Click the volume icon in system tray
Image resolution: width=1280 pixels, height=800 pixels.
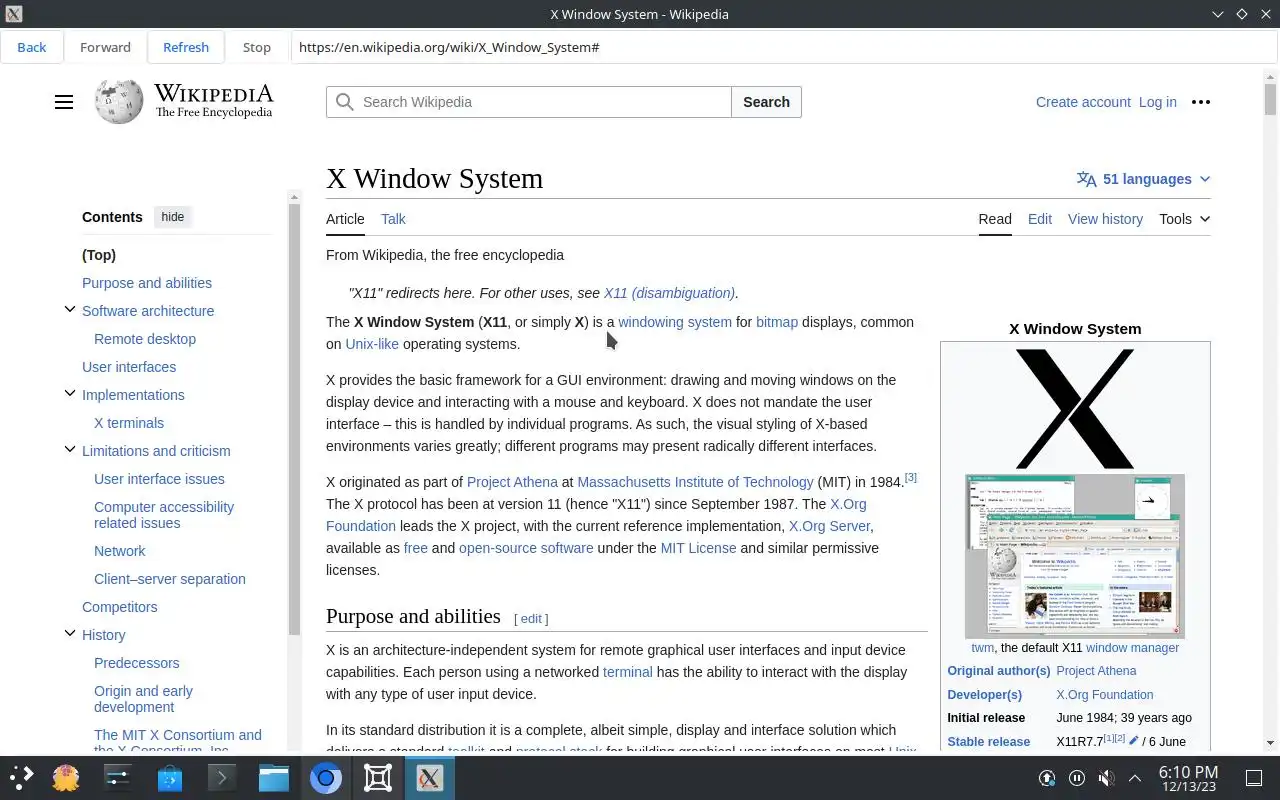coord(1106,777)
